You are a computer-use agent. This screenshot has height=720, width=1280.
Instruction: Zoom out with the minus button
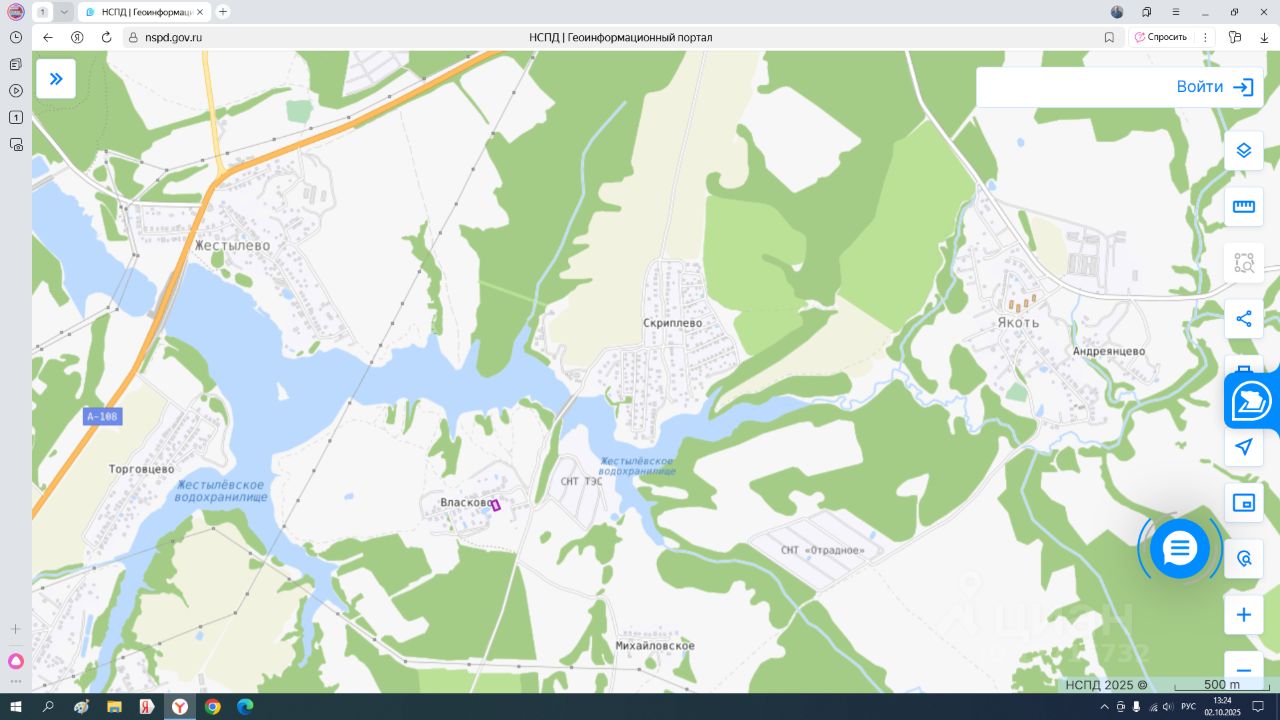[x=1244, y=671]
